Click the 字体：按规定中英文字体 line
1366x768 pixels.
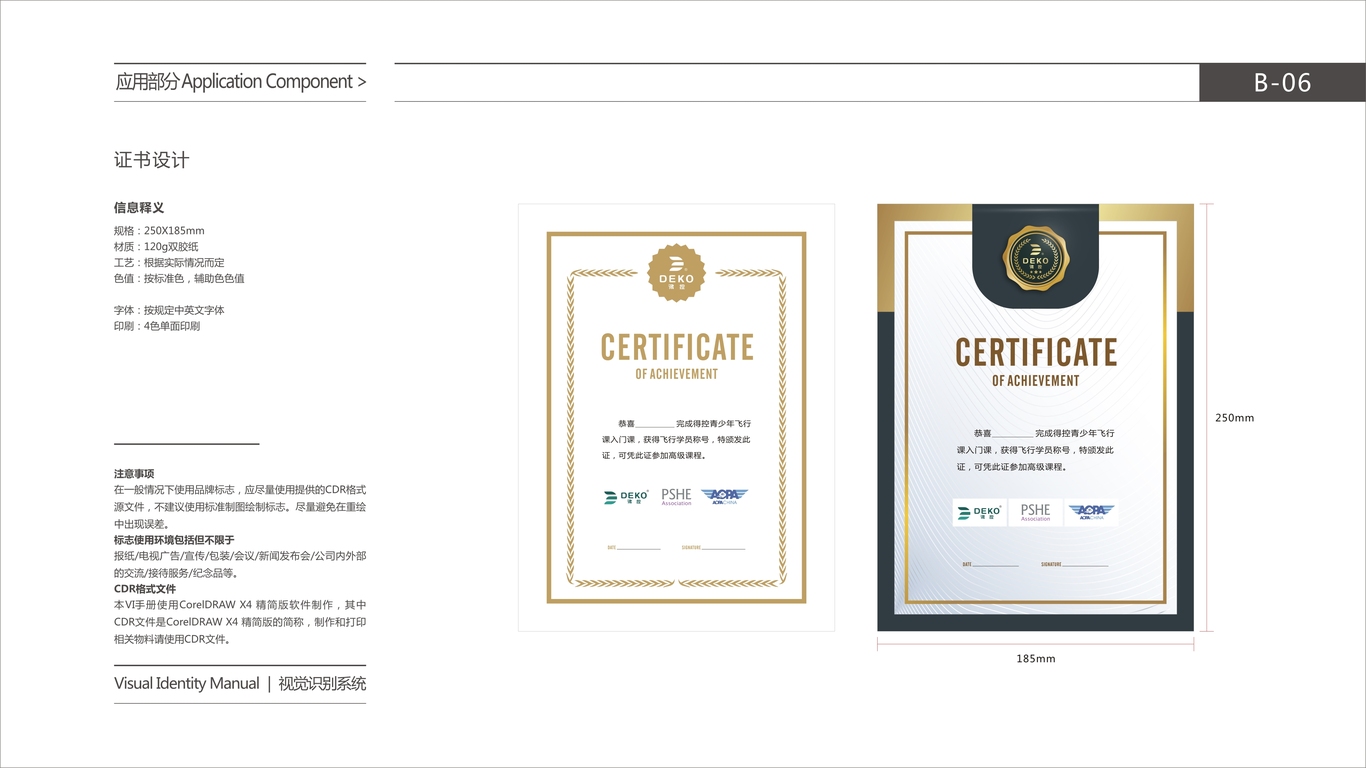[x=169, y=311]
